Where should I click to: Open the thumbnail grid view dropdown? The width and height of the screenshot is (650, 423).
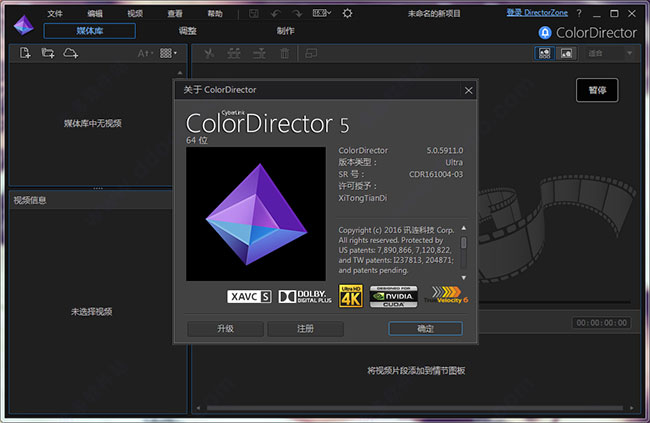coord(168,53)
